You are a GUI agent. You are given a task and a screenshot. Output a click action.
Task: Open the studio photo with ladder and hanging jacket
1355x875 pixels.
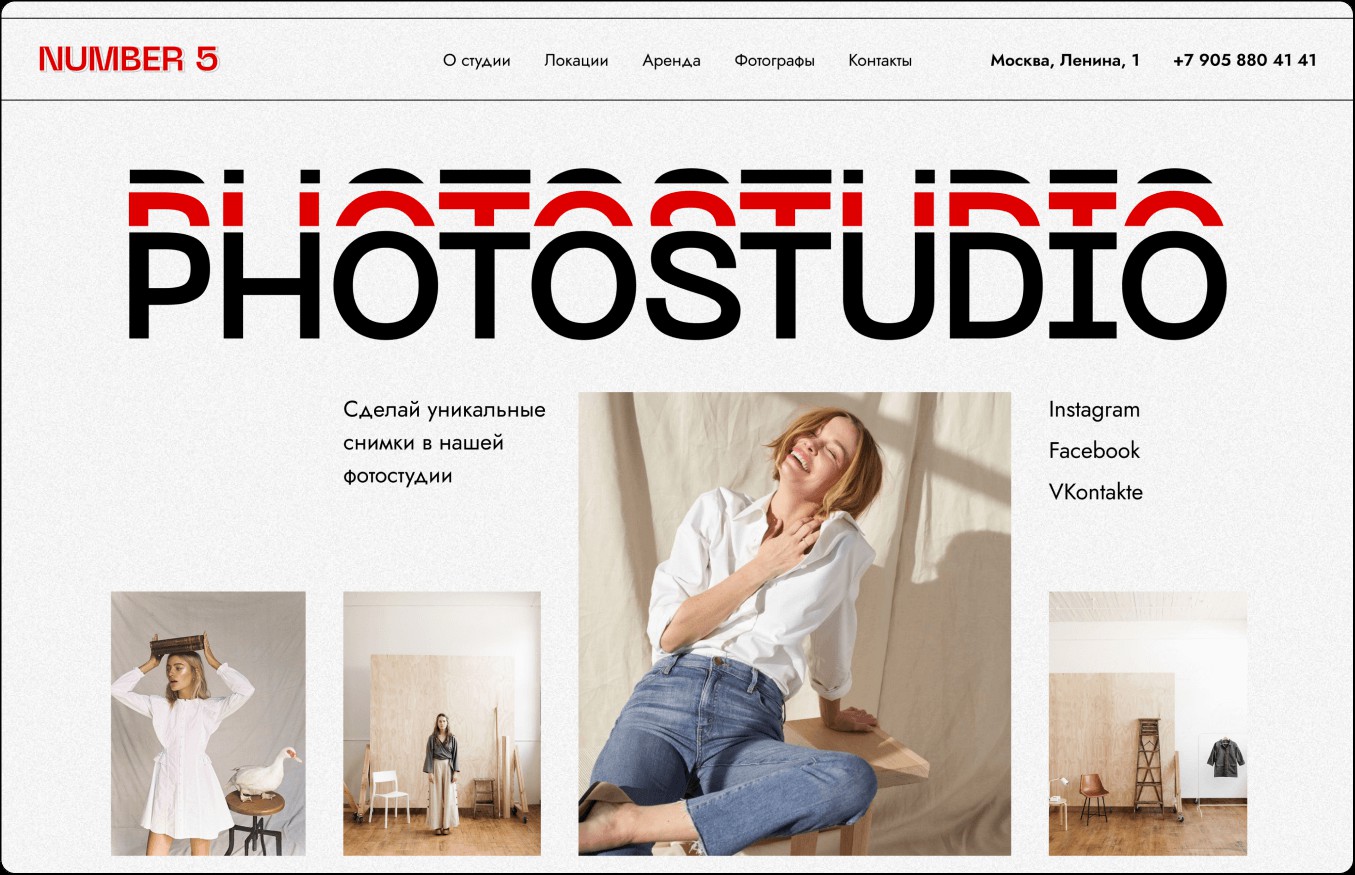pyautogui.click(x=1148, y=724)
